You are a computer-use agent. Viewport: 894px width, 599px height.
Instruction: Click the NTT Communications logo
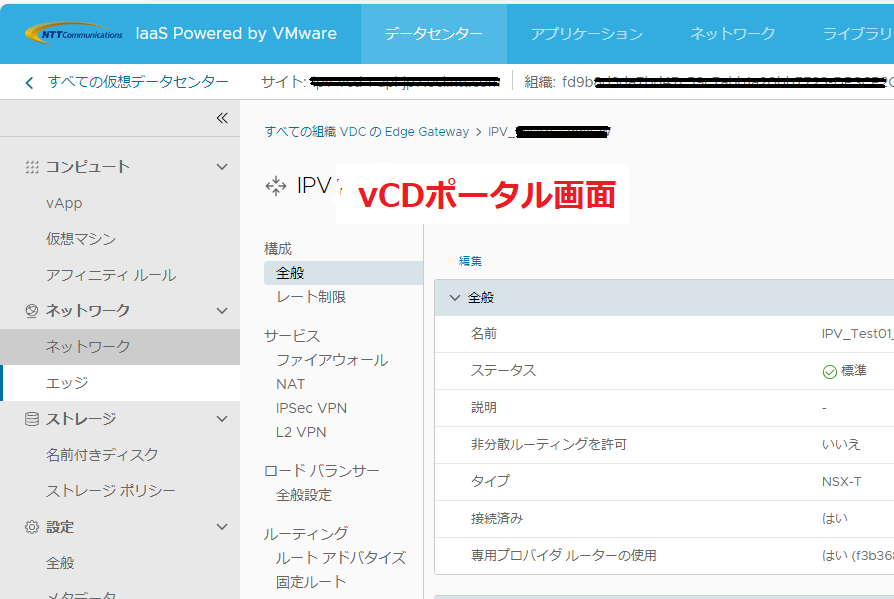[74, 33]
